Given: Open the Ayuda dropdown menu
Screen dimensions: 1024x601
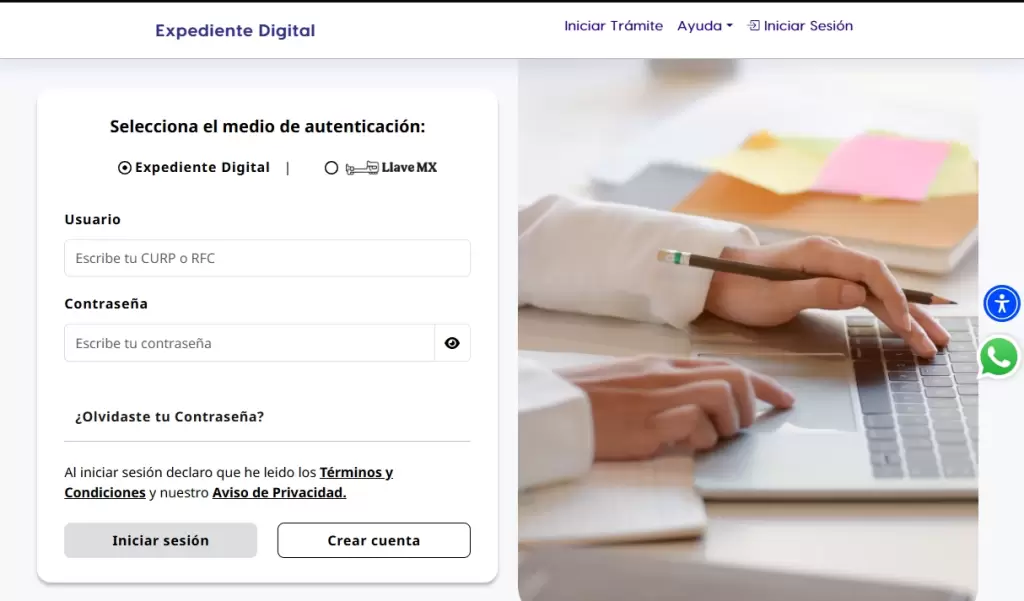Looking at the screenshot, I should click(x=699, y=25).
